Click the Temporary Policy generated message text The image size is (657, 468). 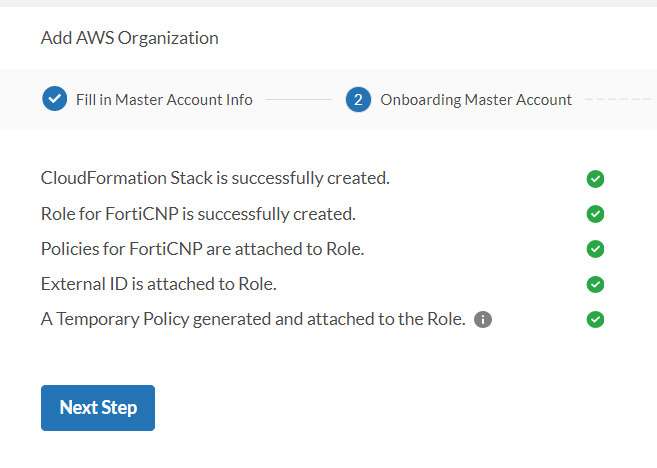pos(253,320)
